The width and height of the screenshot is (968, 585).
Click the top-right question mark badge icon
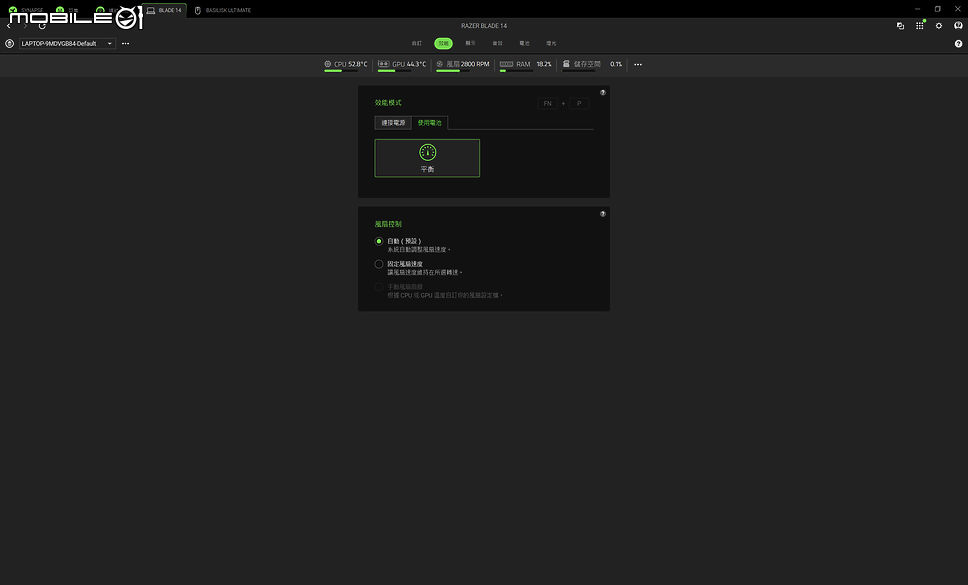(958, 25)
